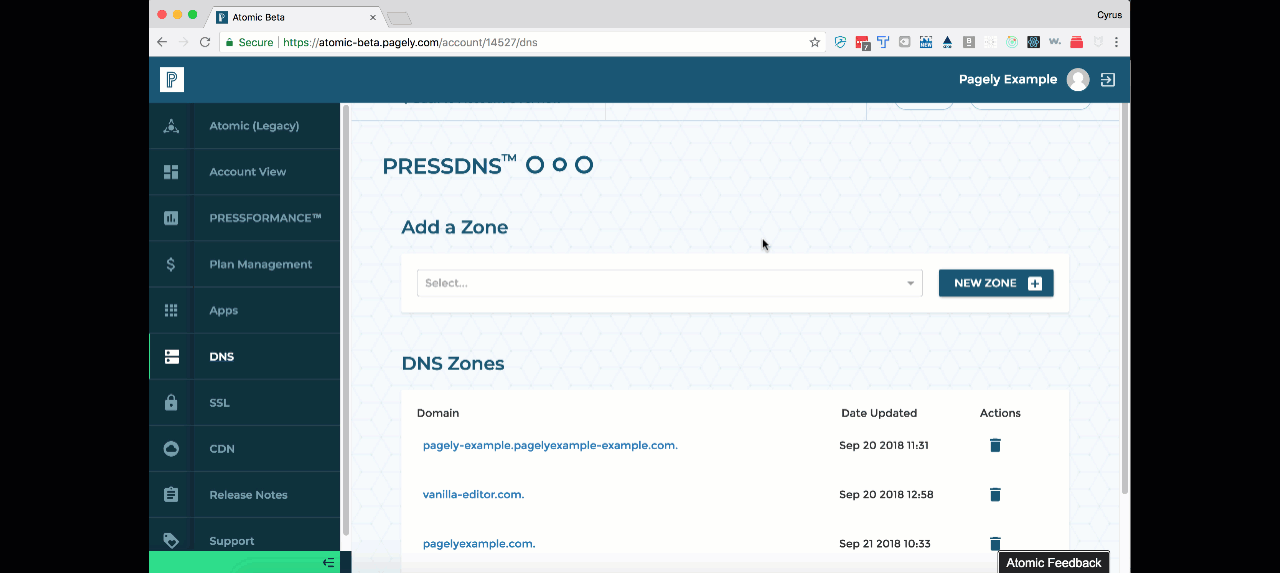Click the PRESSFORMANCE chart icon
The height and width of the screenshot is (573, 1280).
[x=171, y=218]
